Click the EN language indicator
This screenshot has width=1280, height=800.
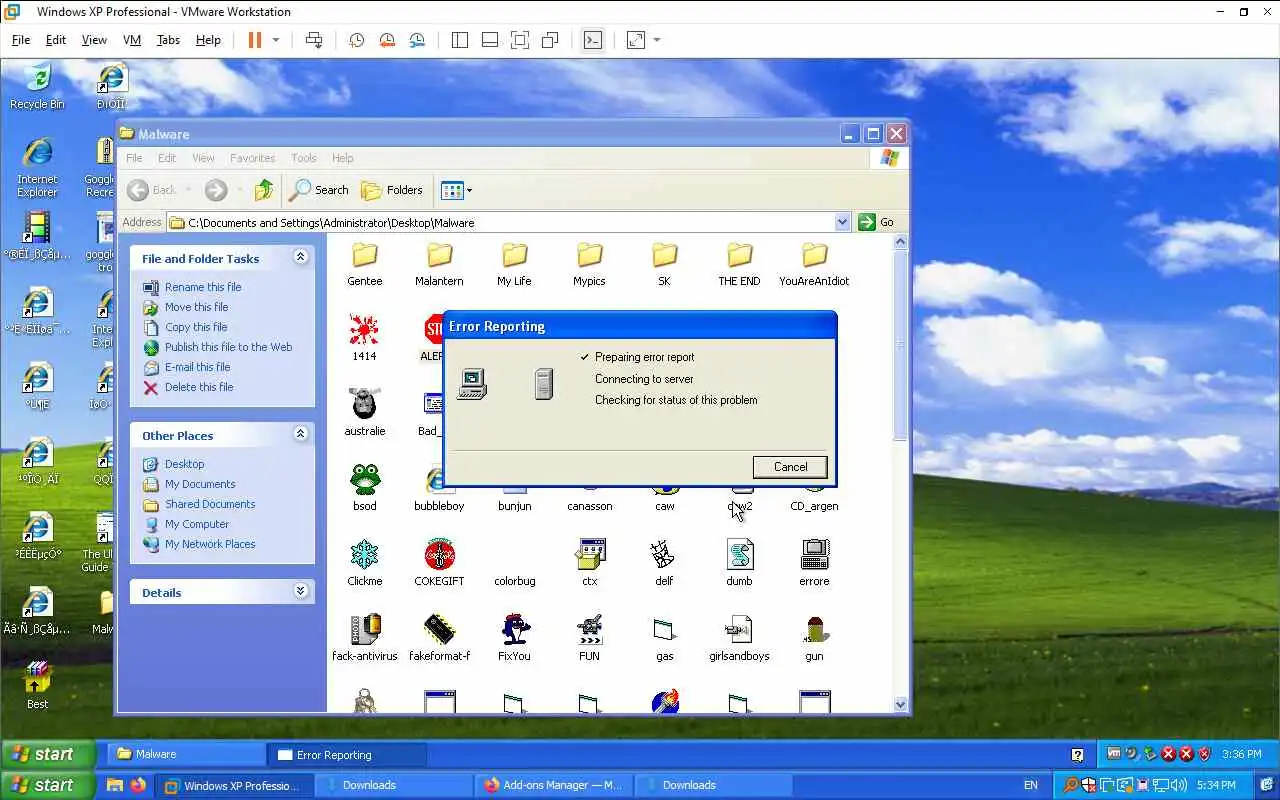[x=1031, y=785]
